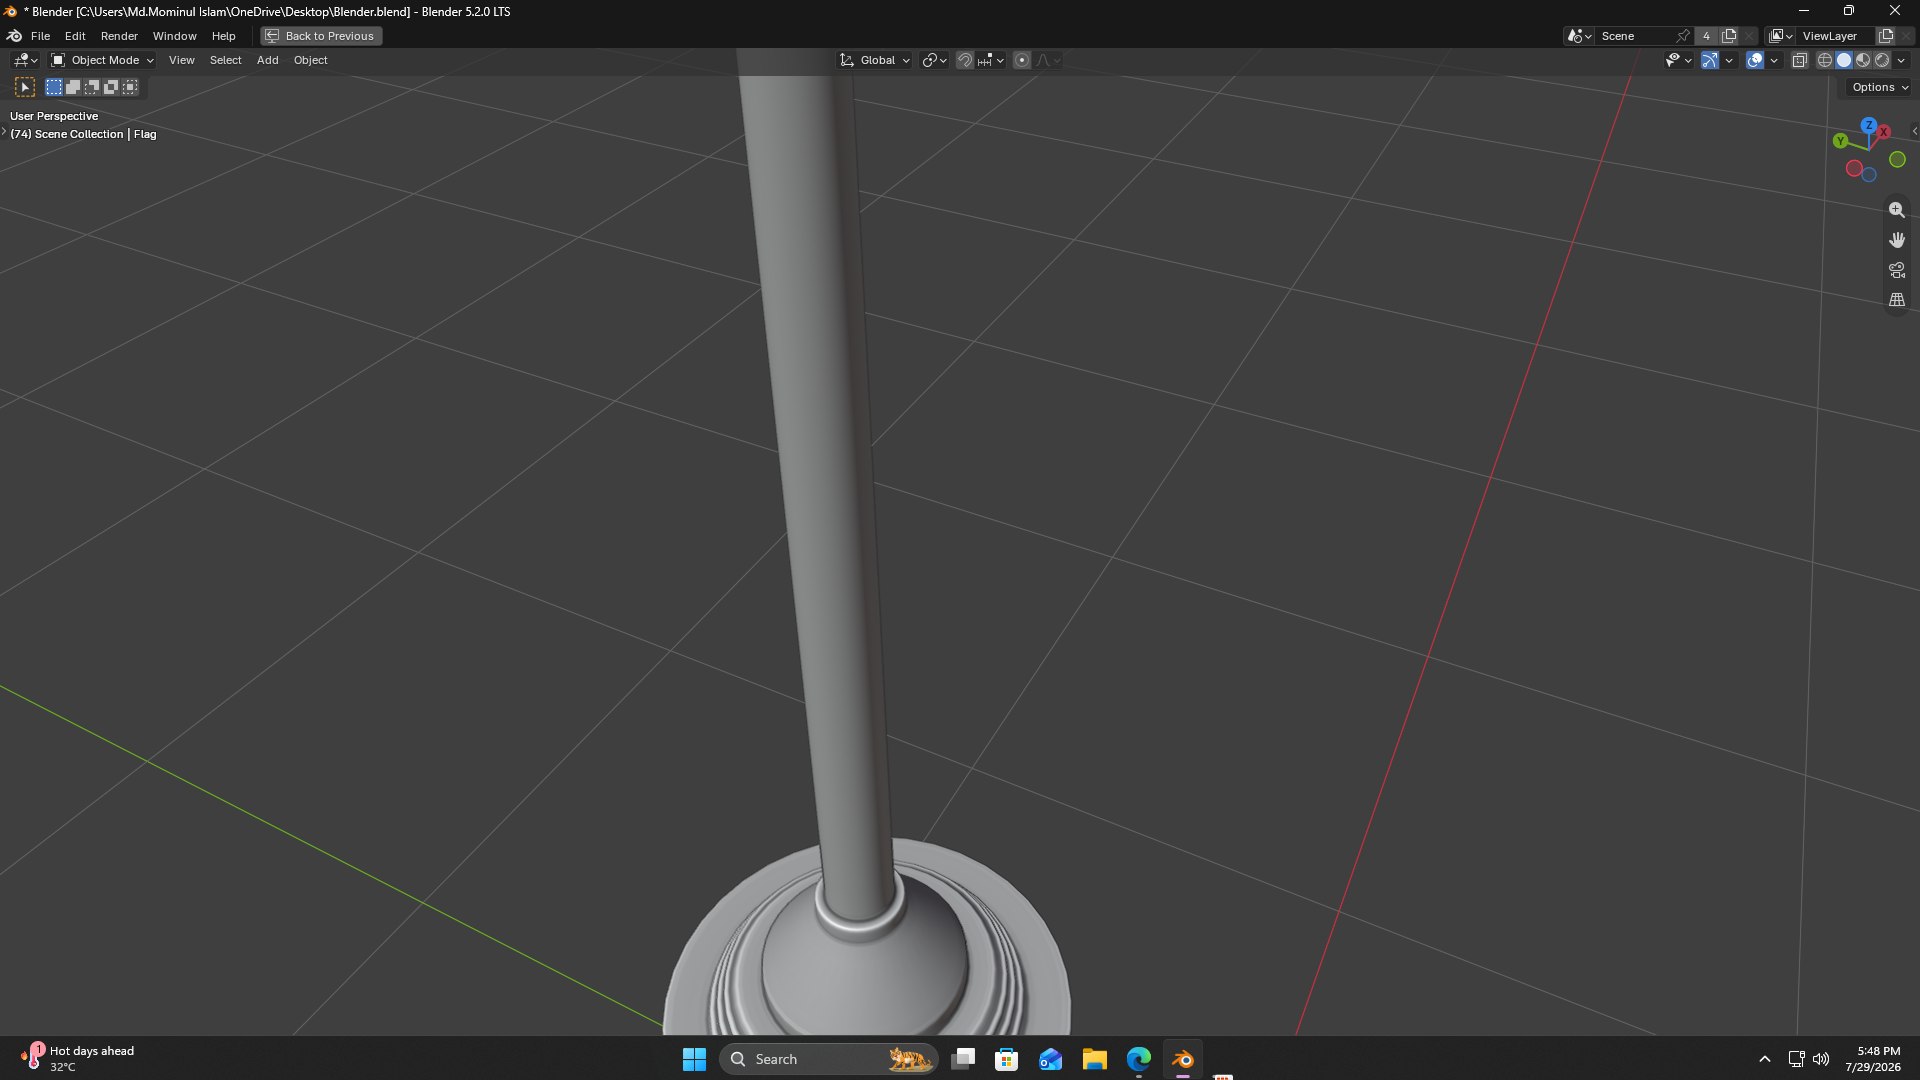The image size is (1920, 1080).
Task: Click the negative Y green circle on gizmo
Action: click(x=1897, y=160)
